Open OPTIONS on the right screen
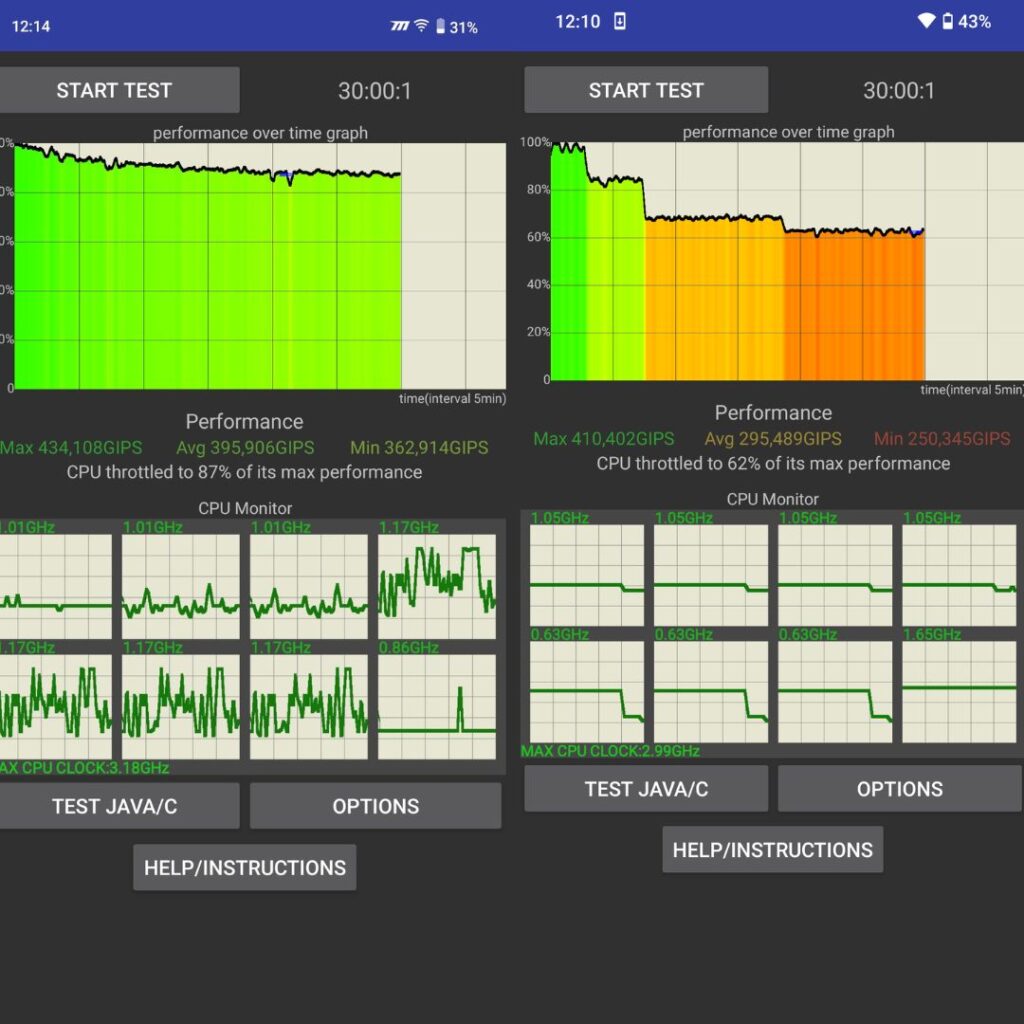 pyautogui.click(x=899, y=789)
